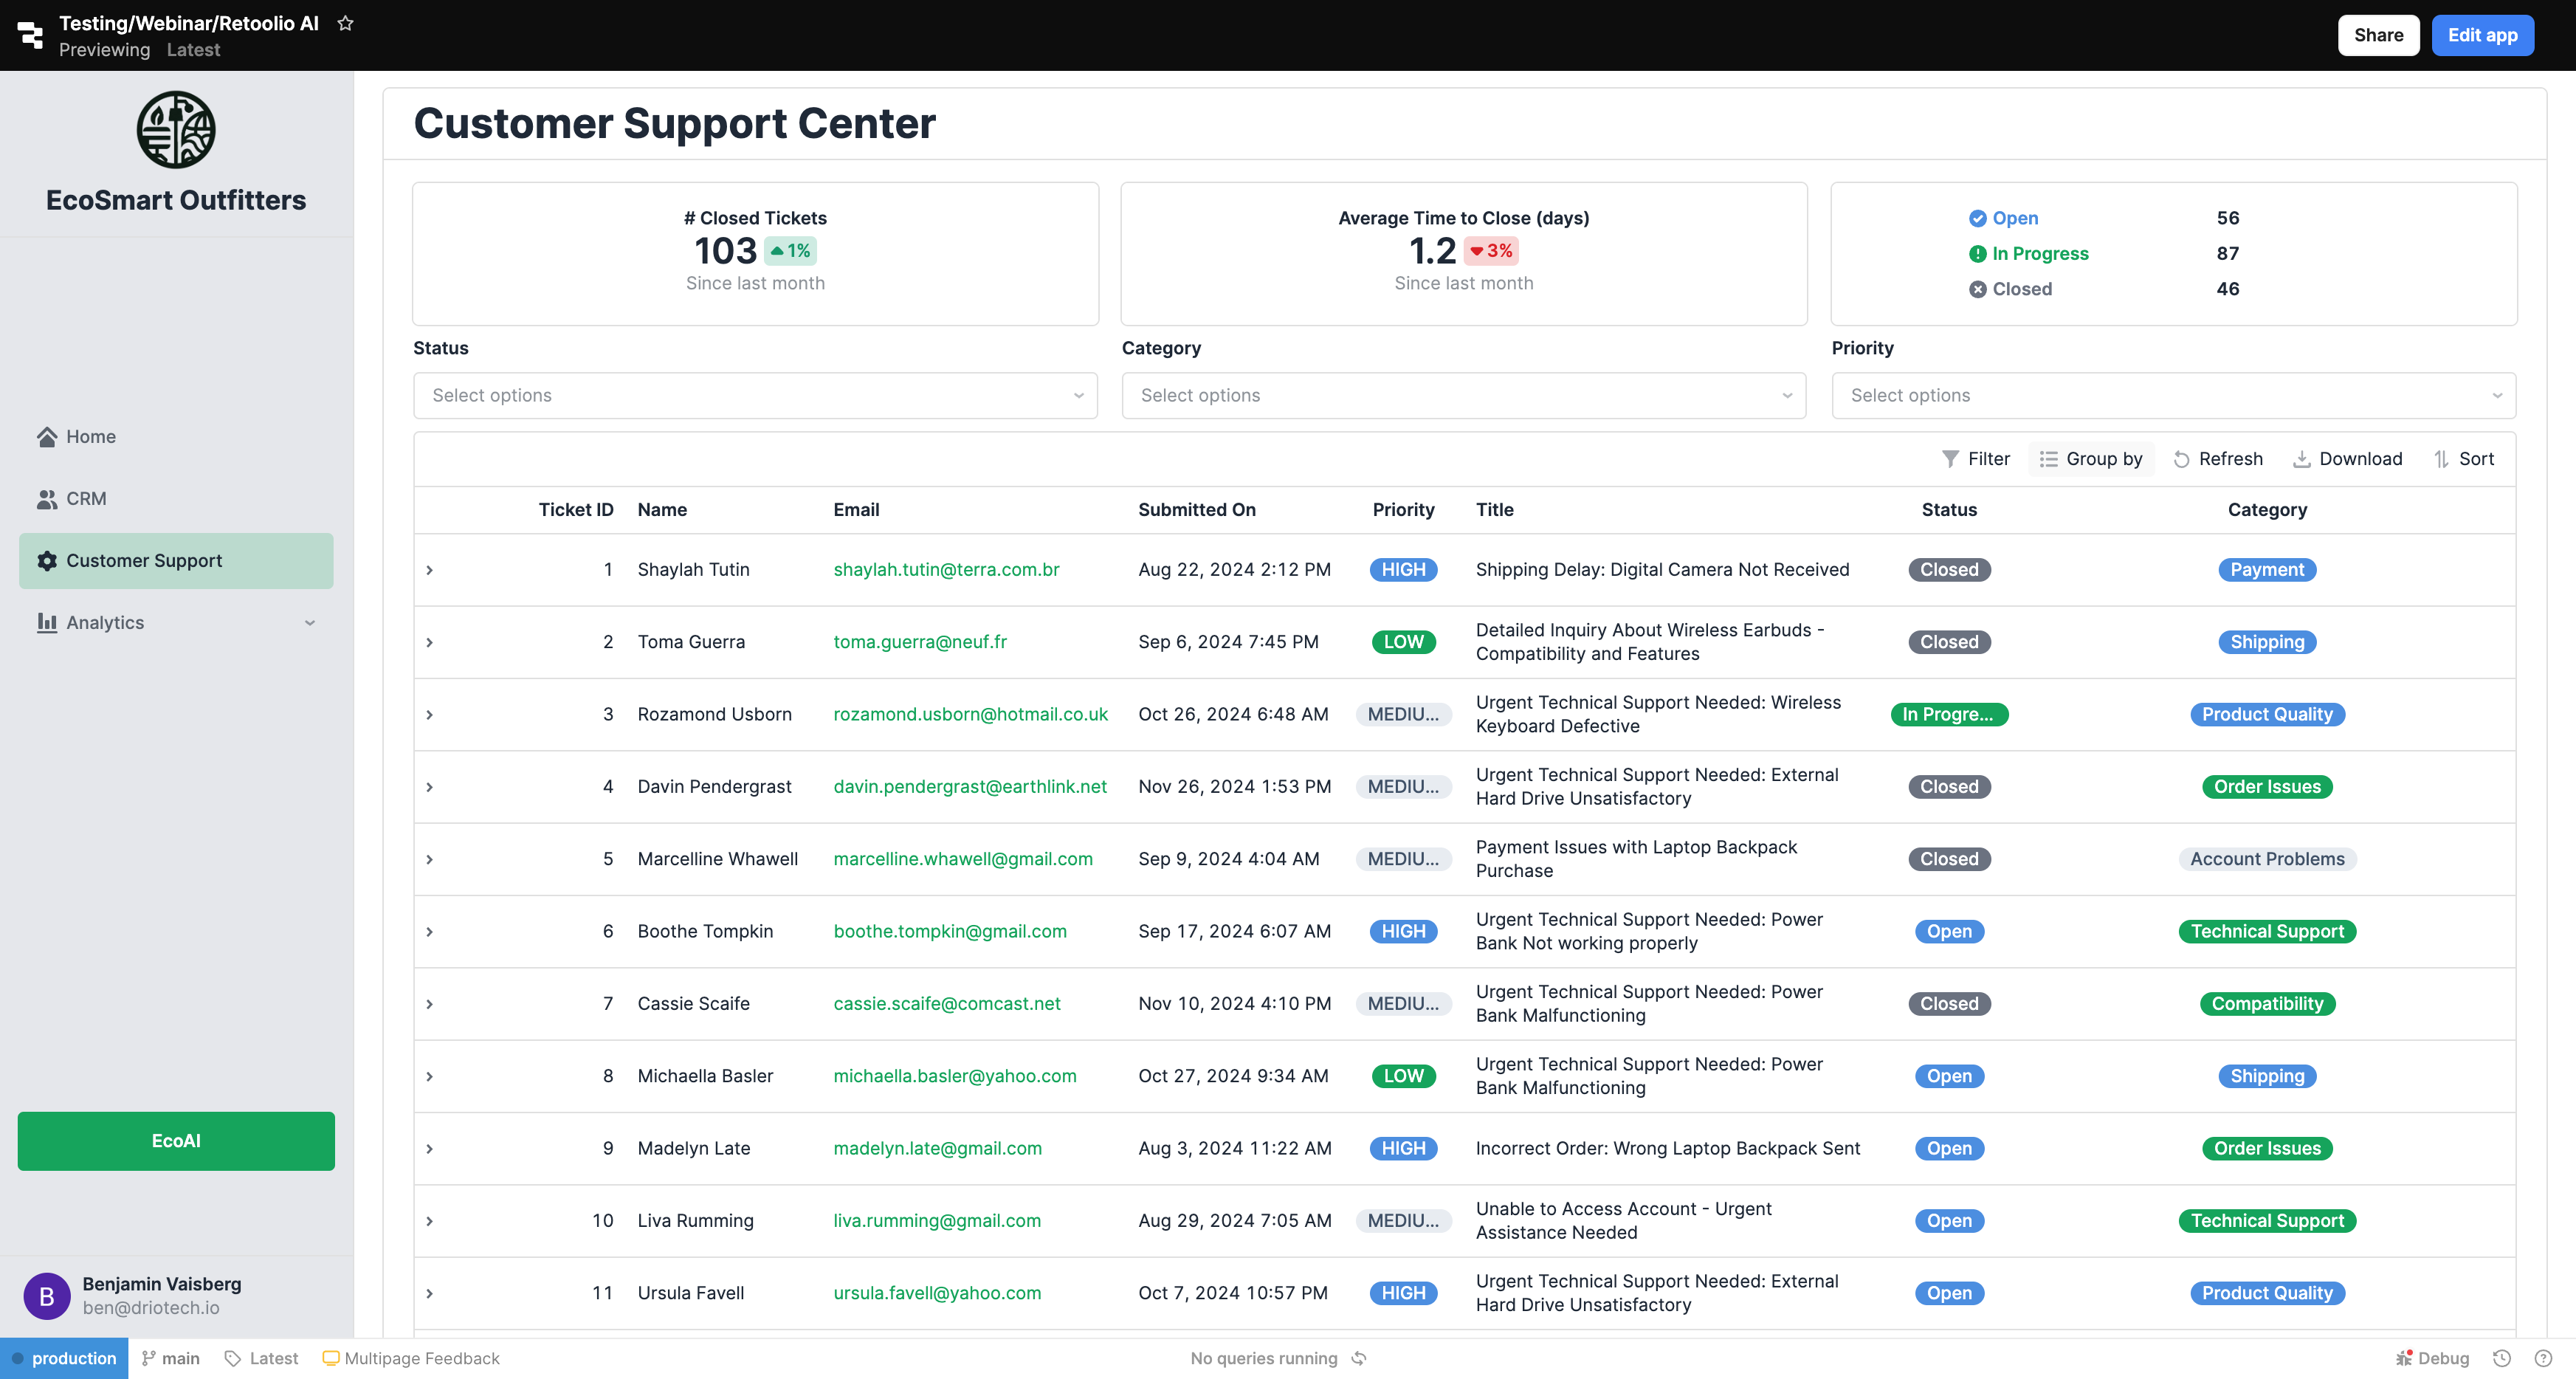Click the Latest tag icon
This screenshot has height=1379, width=2576.
click(x=233, y=1358)
